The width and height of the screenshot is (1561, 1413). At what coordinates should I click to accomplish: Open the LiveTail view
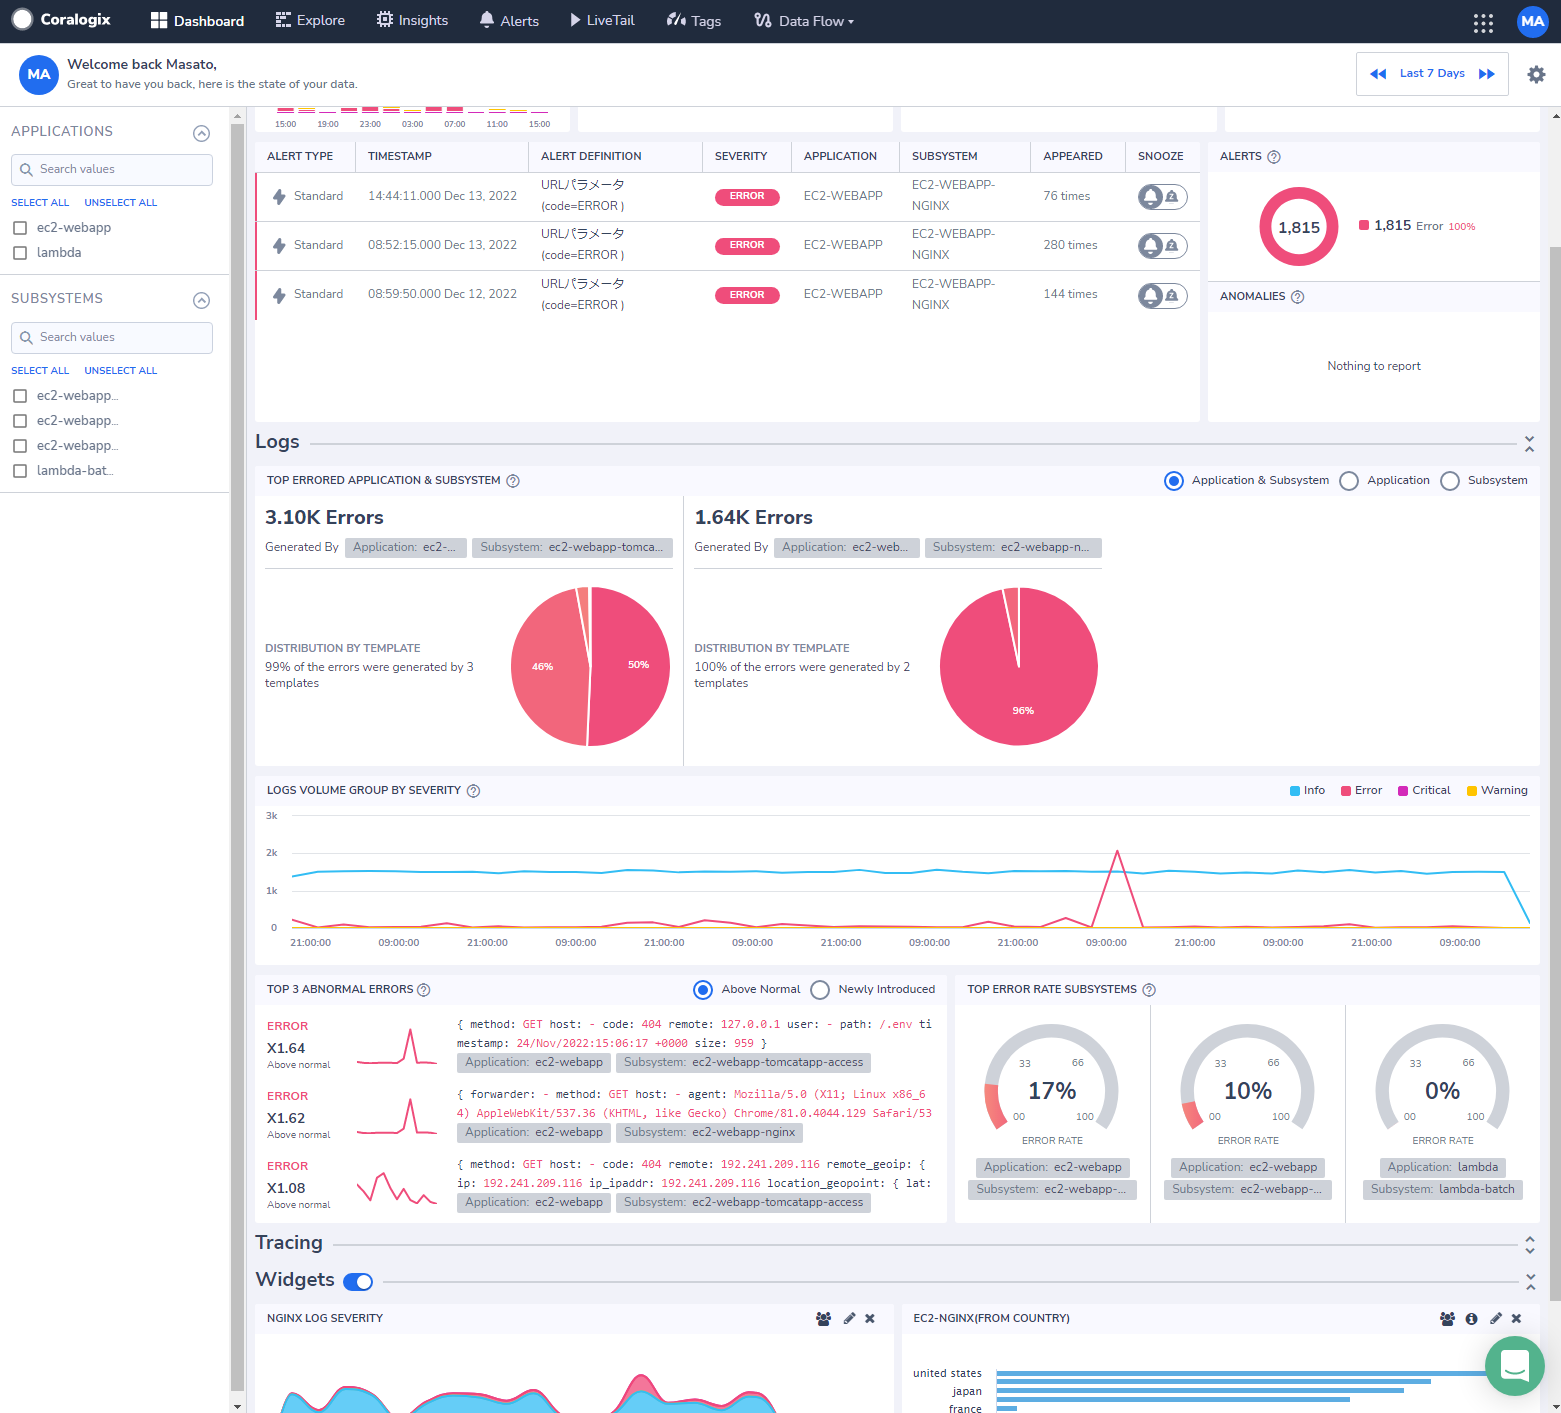(602, 20)
